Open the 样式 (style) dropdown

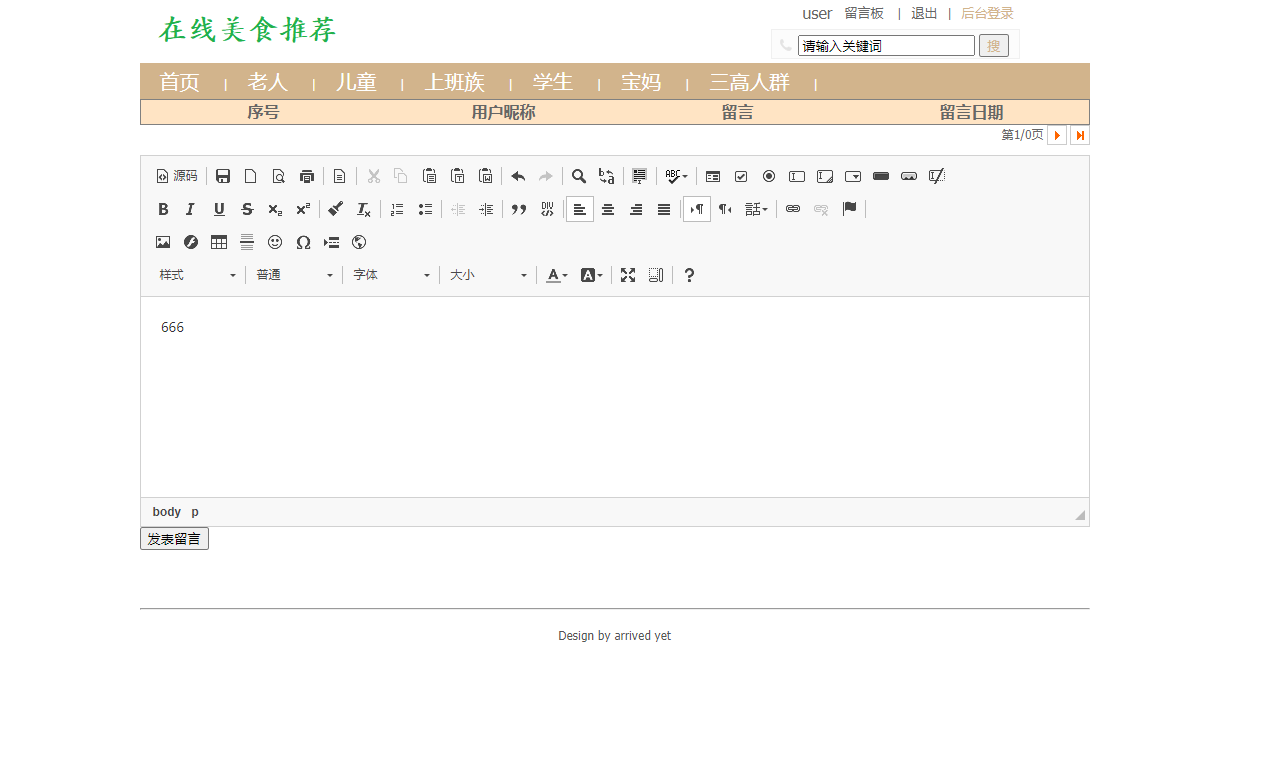pyautogui.click(x=196, y=274)
